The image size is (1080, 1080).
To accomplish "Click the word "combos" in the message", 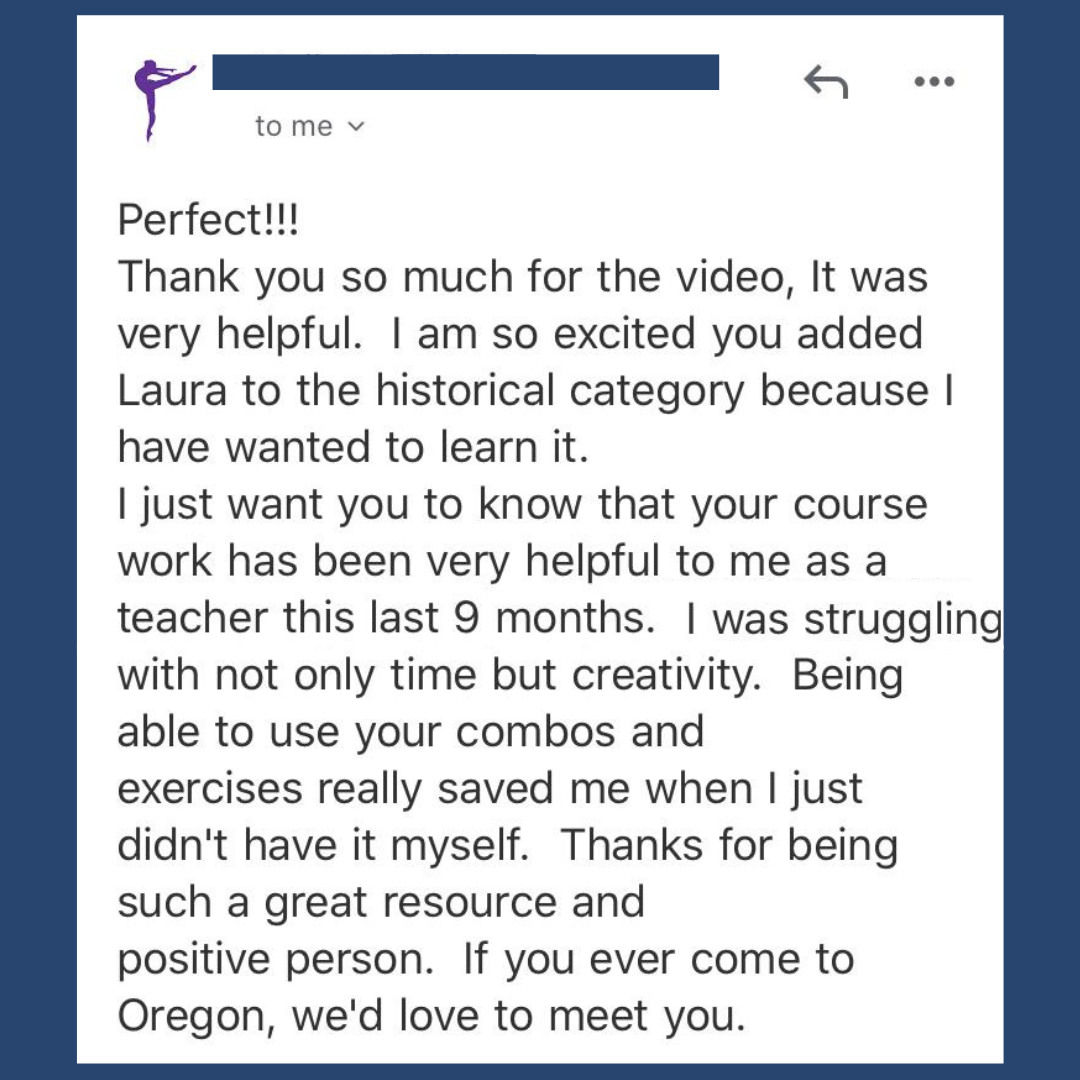I will 535,731.
